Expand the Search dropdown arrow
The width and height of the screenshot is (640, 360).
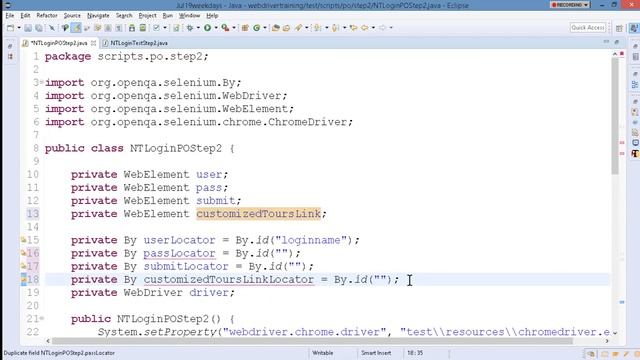point(307,28)
